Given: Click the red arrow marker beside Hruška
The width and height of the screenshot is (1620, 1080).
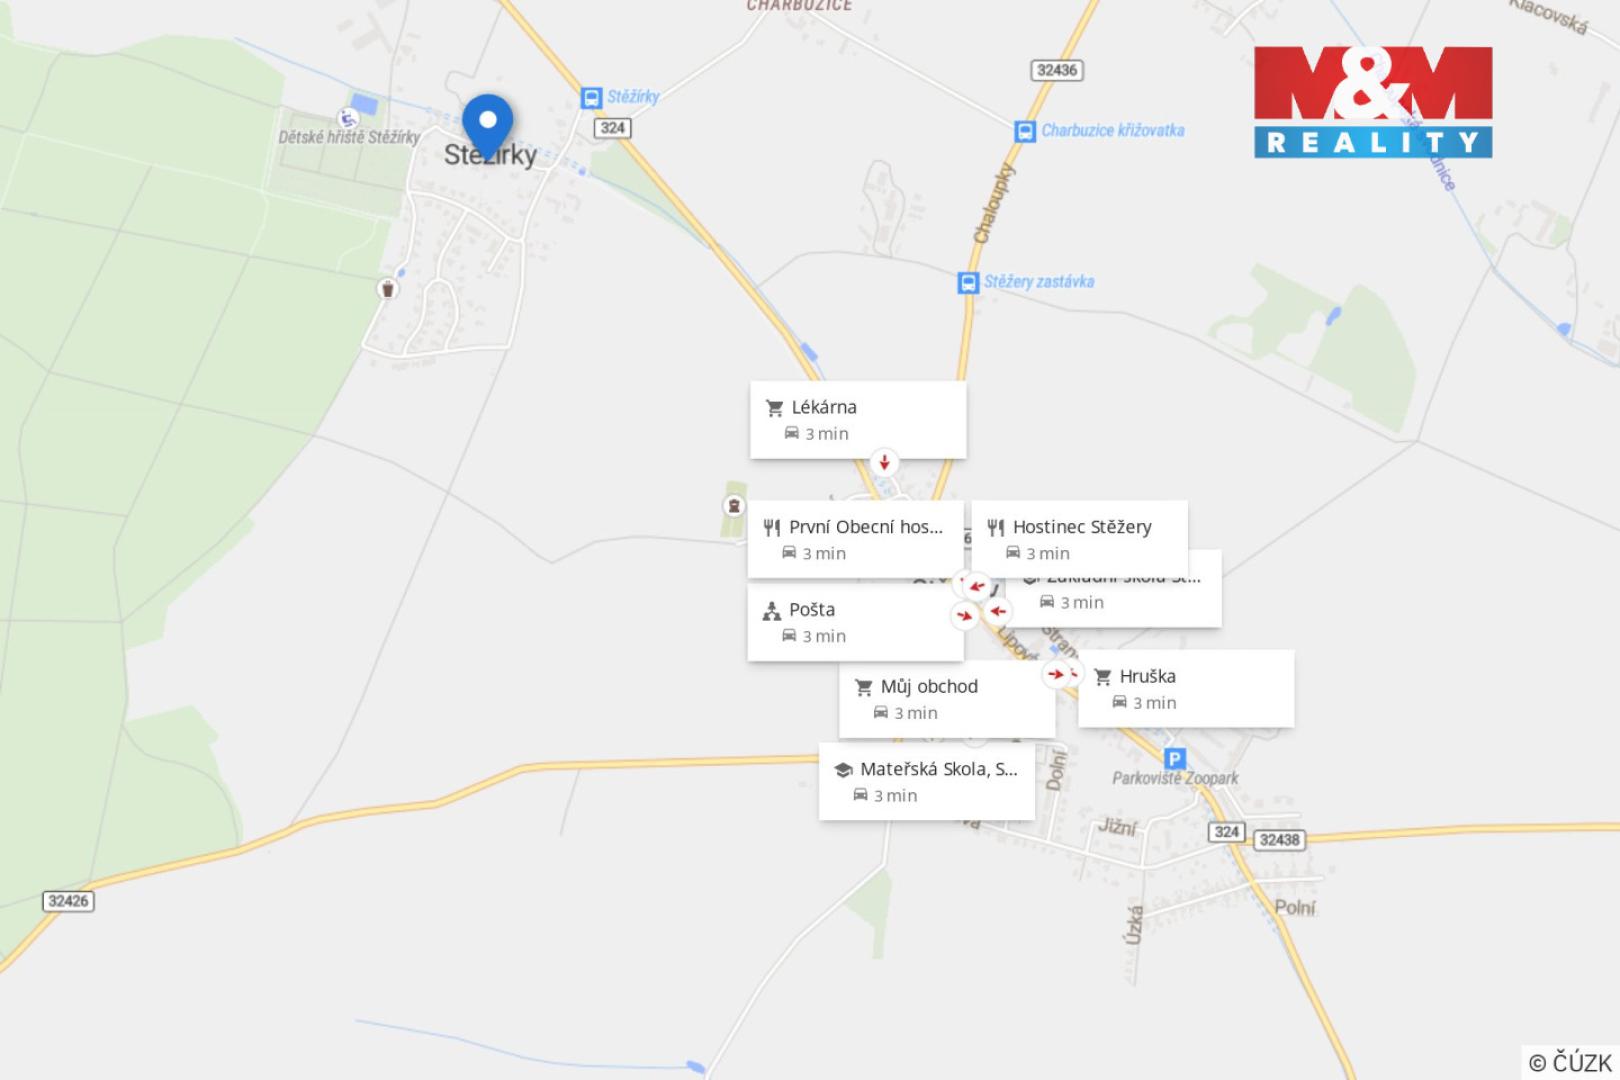Looking at the screenshot, I should pos(1057,674).
